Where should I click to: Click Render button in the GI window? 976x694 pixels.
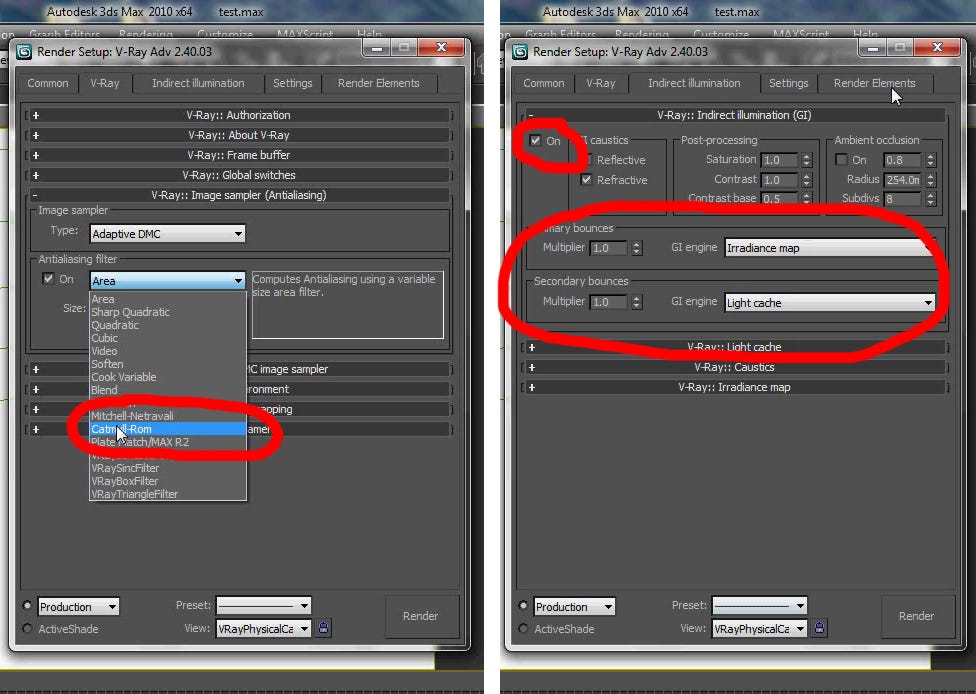click(917, 616)
